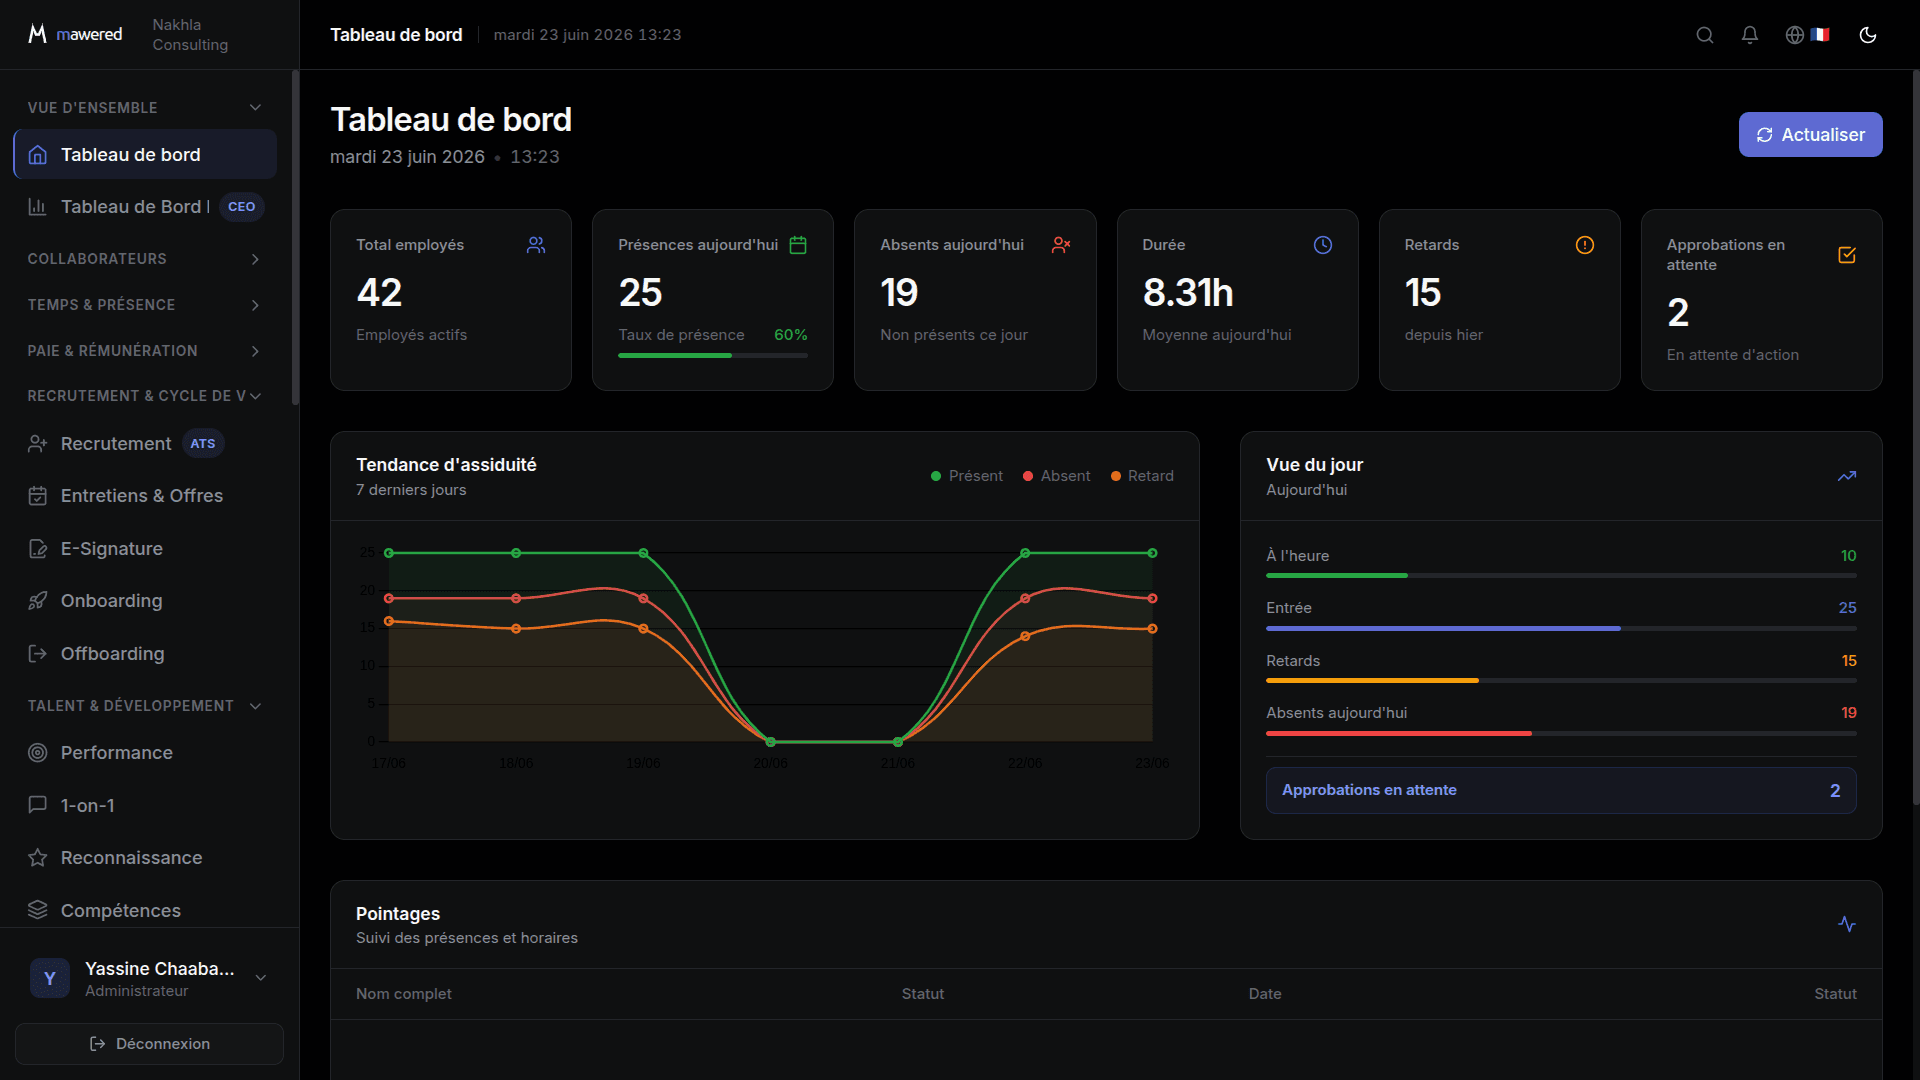
Task: Click the Taux de présence progress bar
Action: [x=713, y=356]
